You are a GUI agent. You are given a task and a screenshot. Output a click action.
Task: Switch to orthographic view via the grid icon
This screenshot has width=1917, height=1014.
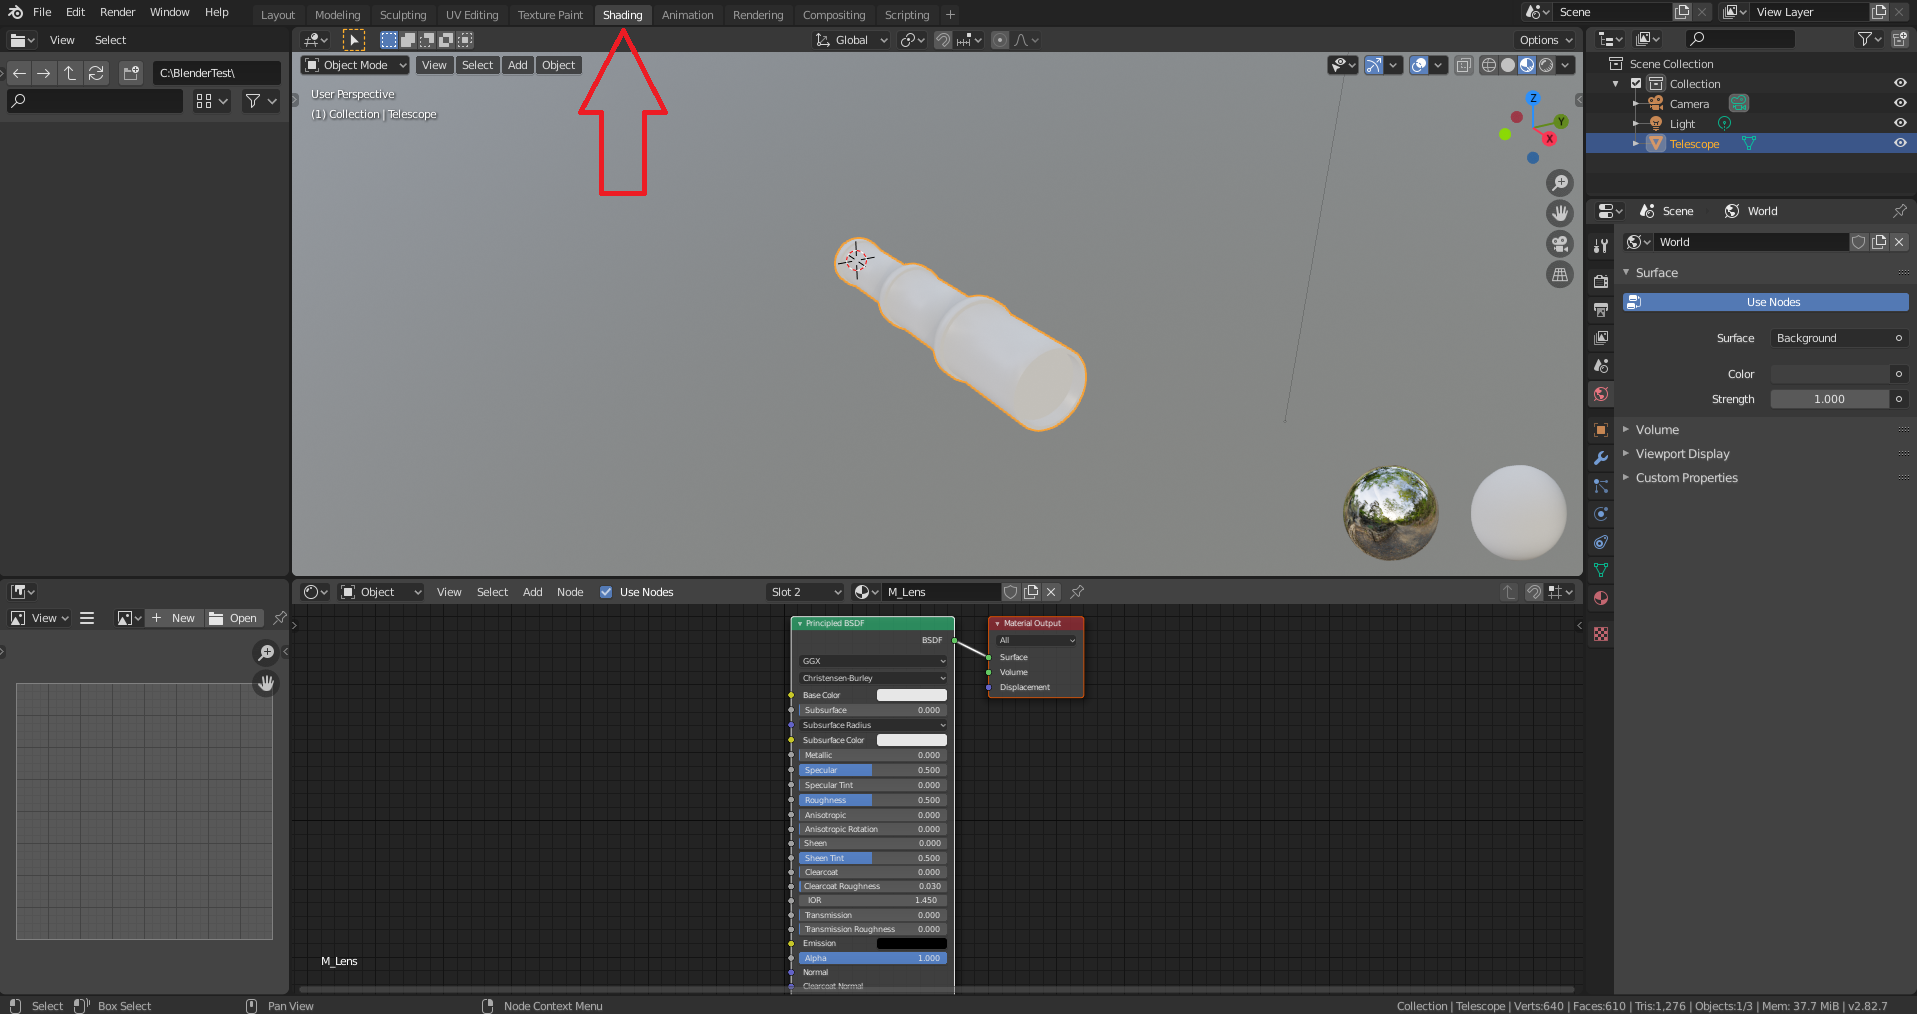tap(1559, 275)
